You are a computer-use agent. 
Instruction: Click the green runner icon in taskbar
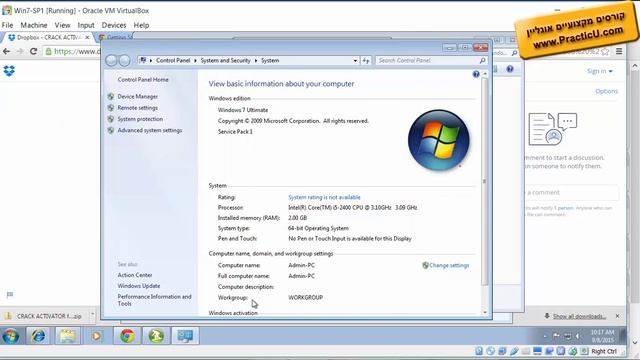pos(156,336)
